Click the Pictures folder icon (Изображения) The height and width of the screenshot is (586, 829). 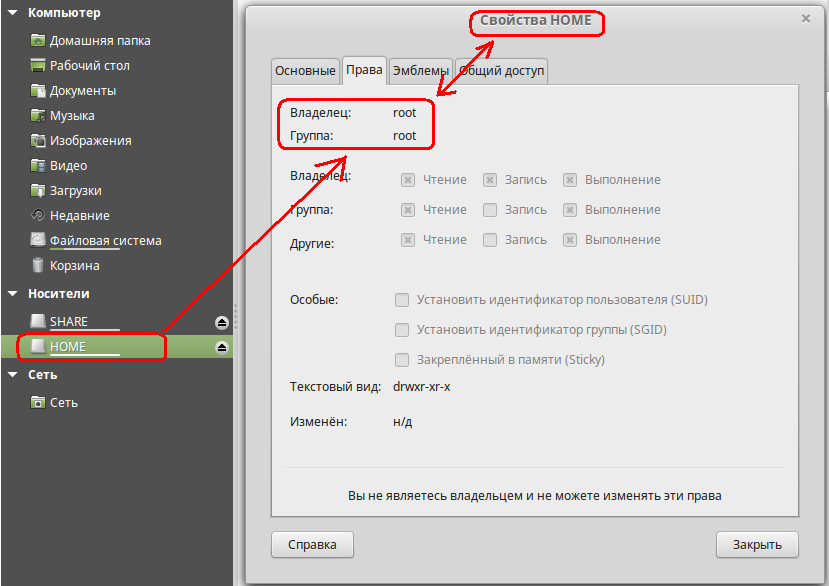click(38, 141)
